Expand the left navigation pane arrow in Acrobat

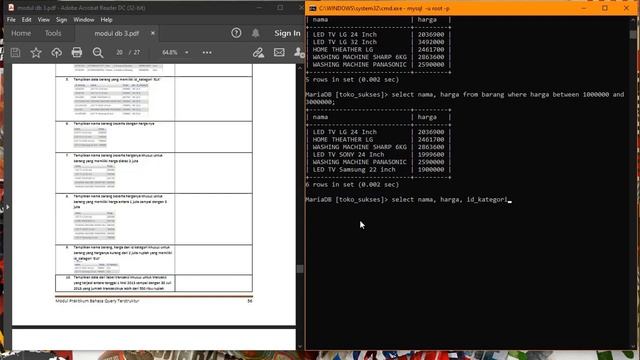(7, 207)
